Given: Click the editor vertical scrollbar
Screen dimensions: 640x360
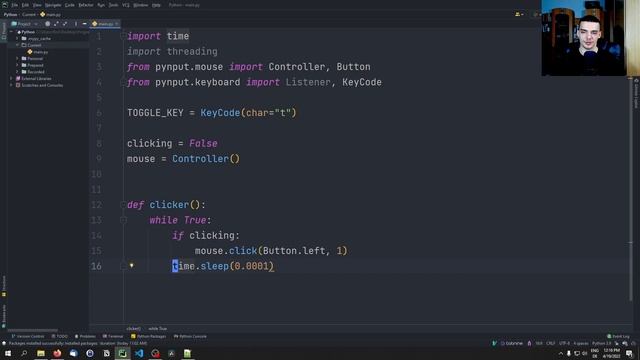Looking at the screenshot, I should (631, 190).
